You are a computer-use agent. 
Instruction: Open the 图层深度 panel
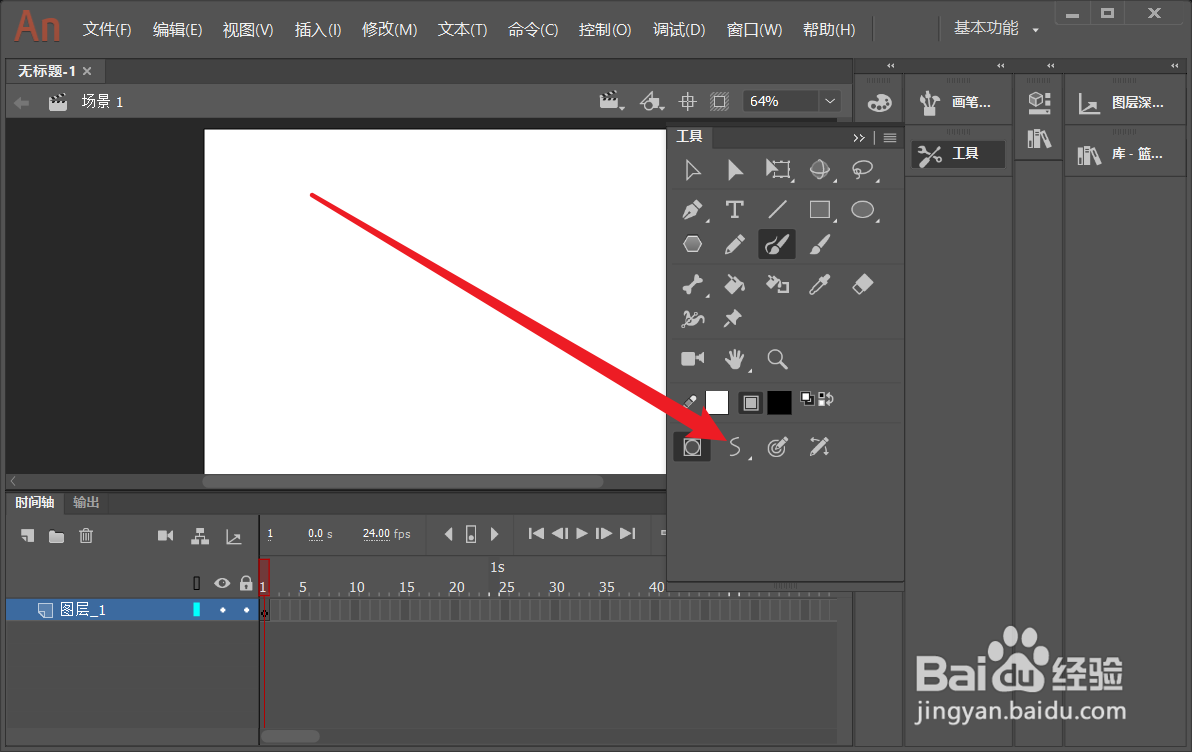(1123, 103)
